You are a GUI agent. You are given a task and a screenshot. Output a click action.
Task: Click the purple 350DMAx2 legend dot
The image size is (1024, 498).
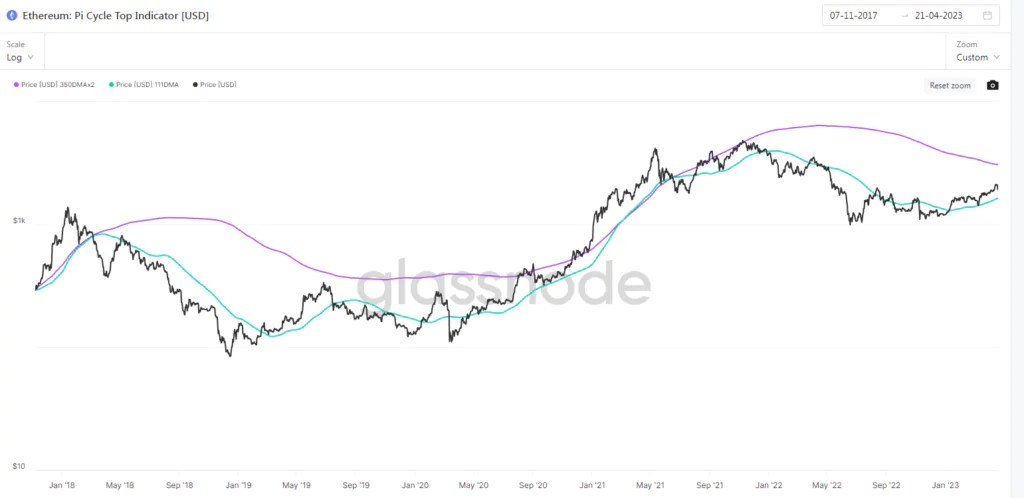16,85
